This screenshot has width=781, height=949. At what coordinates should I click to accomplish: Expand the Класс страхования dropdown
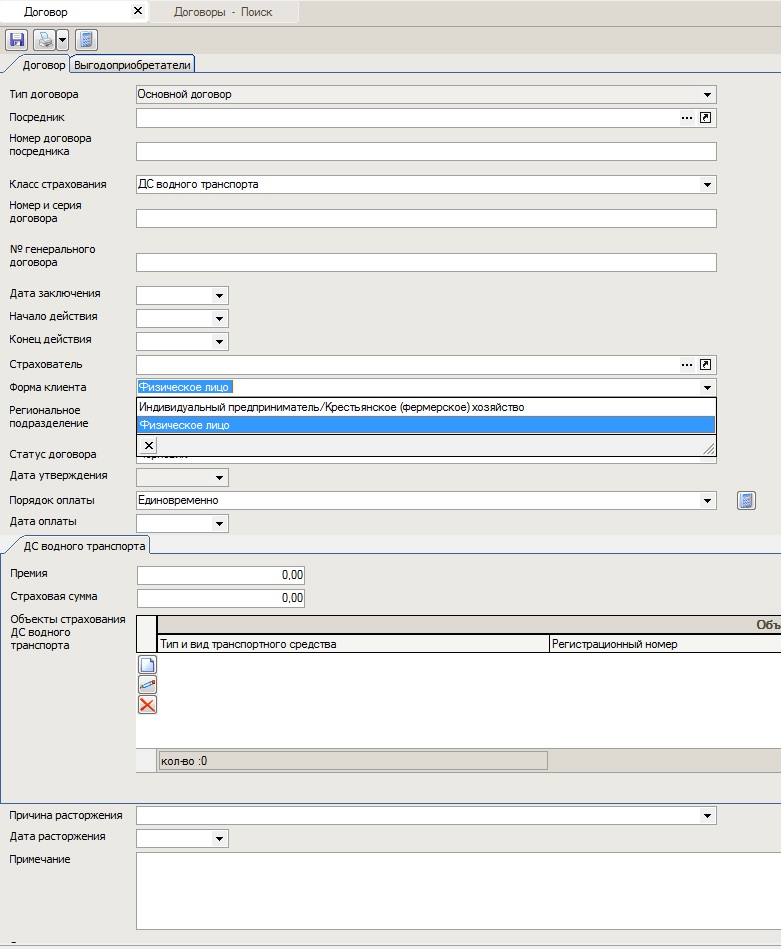coord(708,185)
